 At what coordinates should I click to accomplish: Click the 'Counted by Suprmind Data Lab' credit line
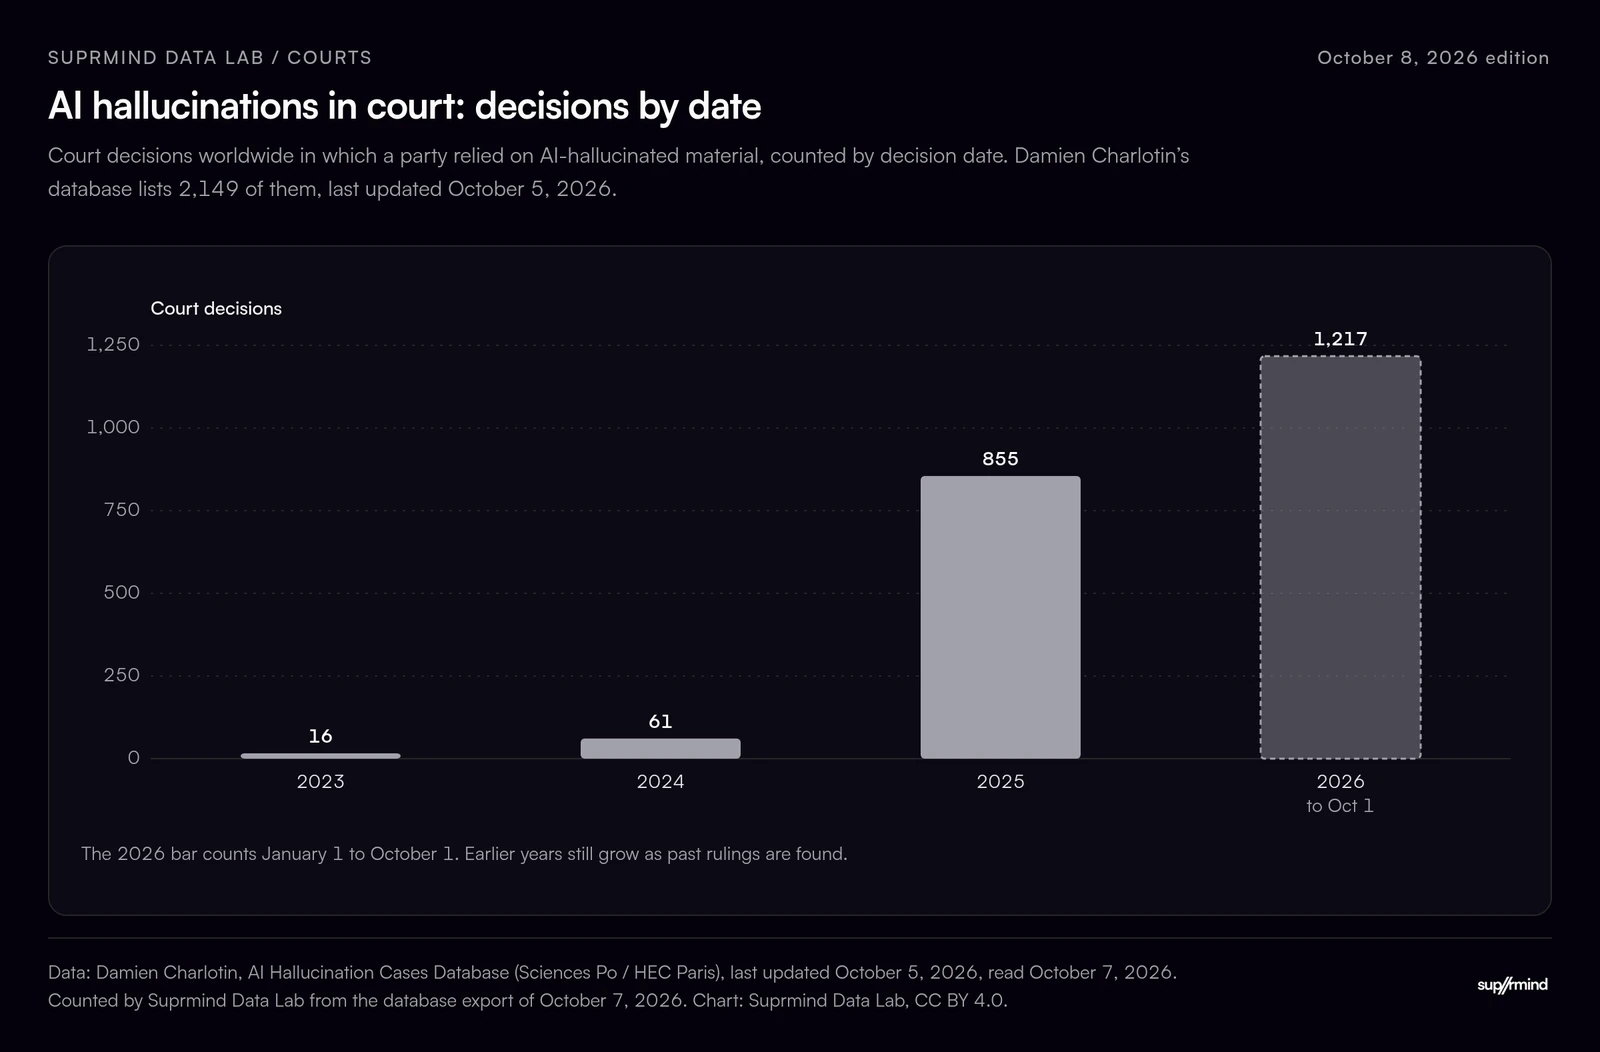point(528,1000)
